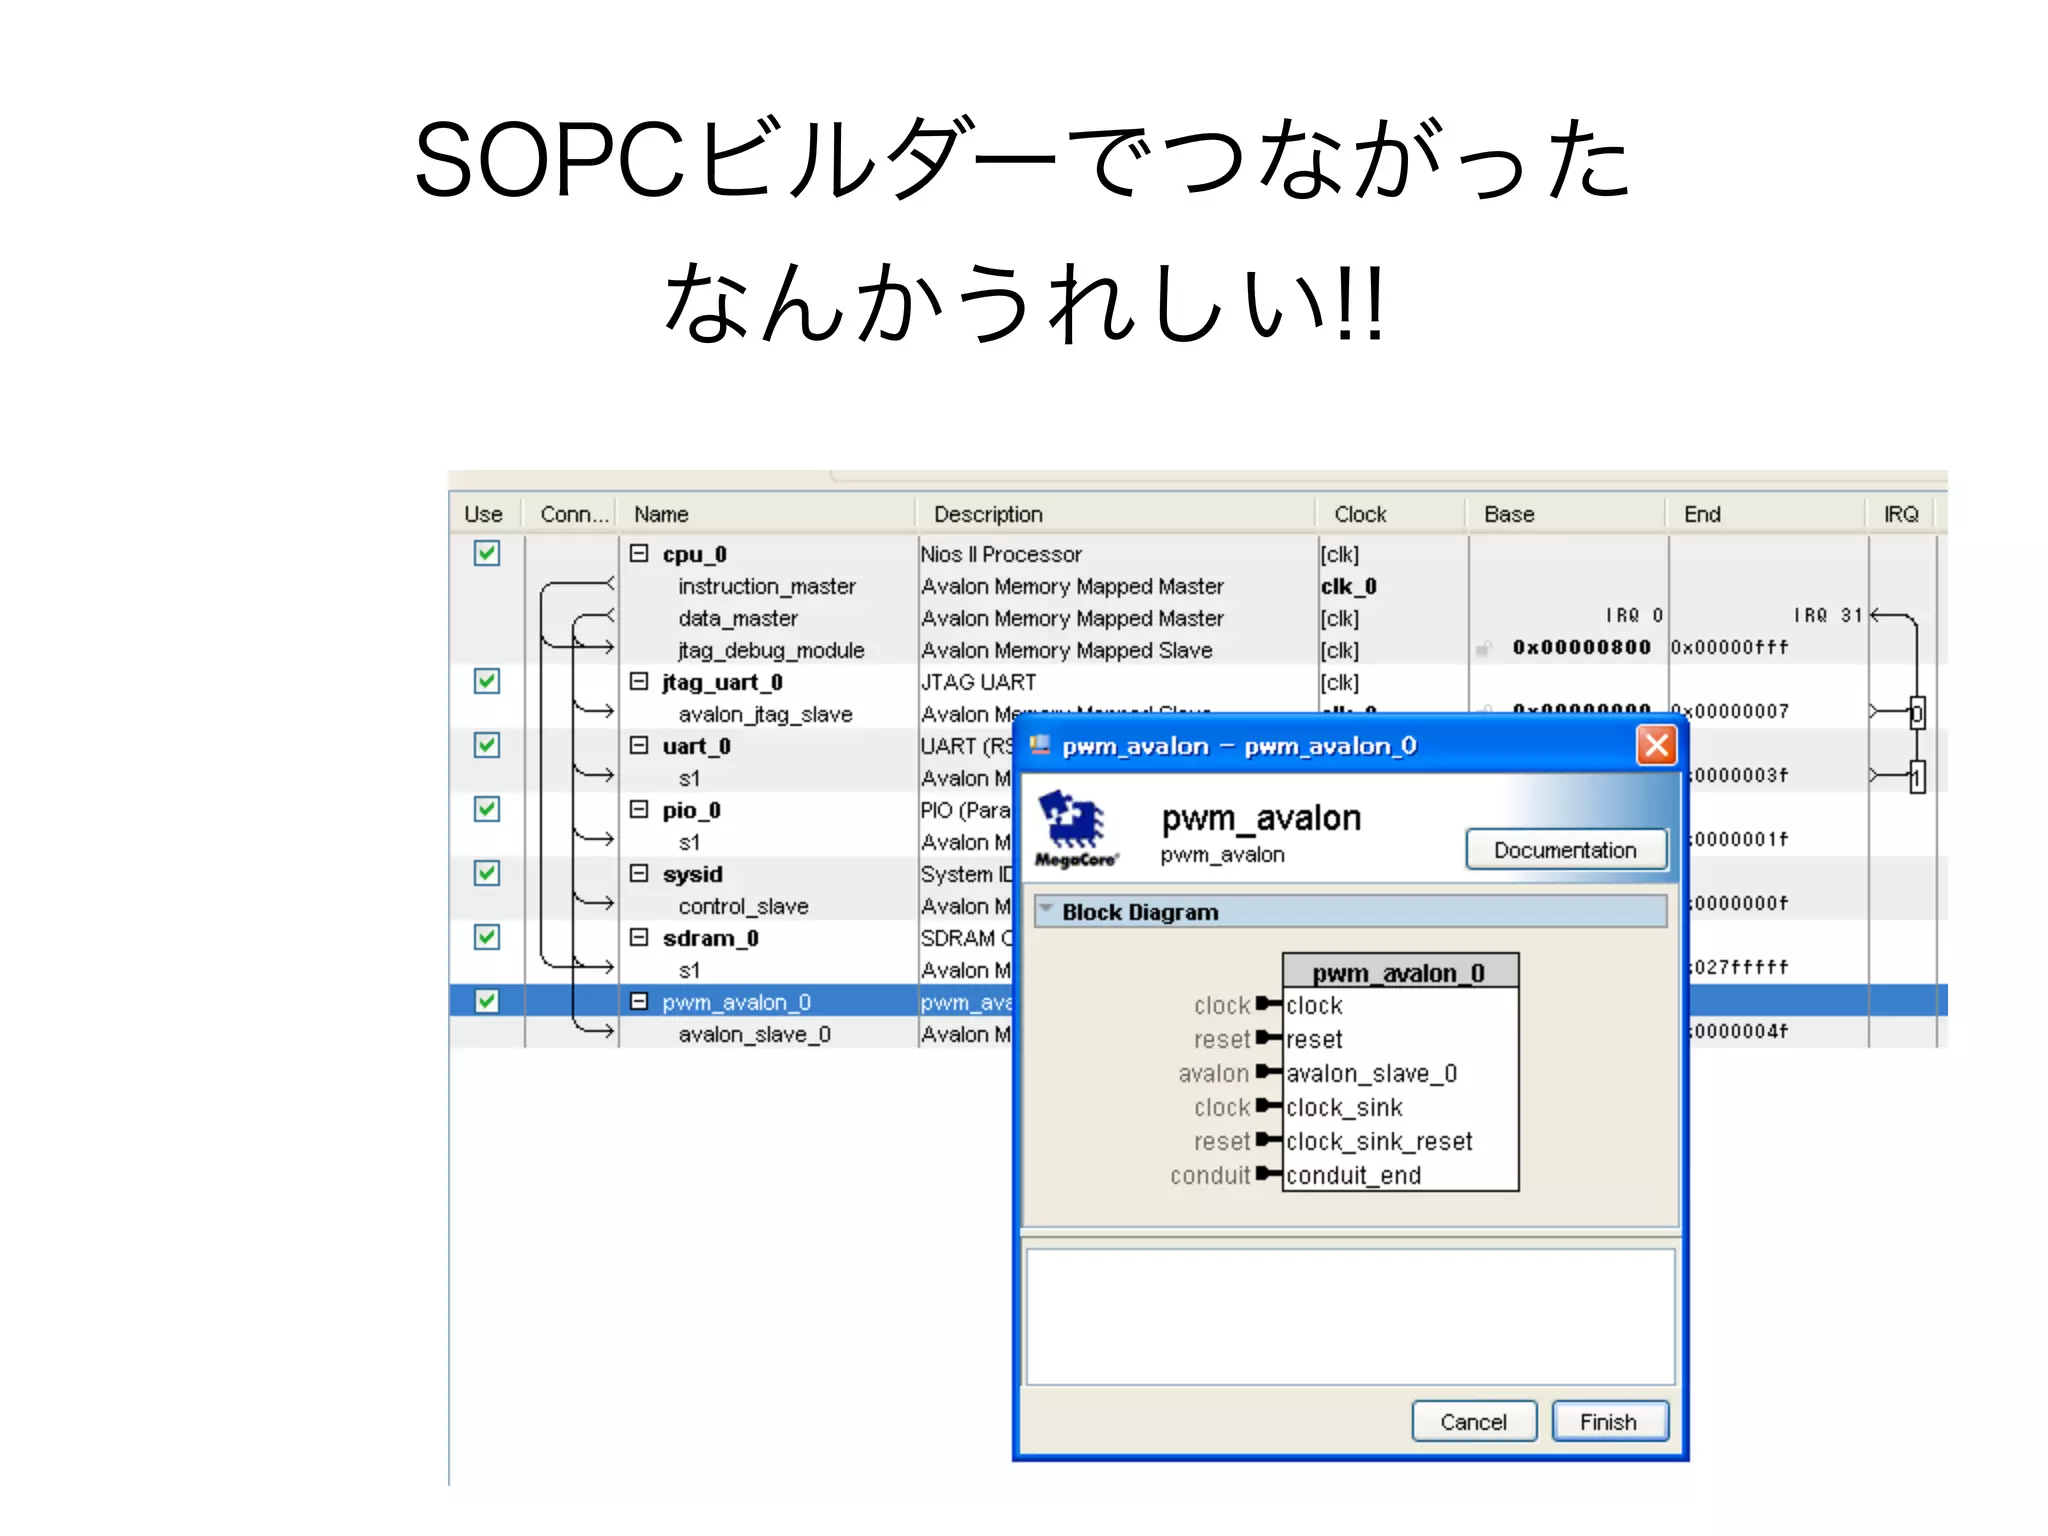The image size is (2048, 1536).
Task: Click the JTAG UART description cell
Action: (978, 682)
